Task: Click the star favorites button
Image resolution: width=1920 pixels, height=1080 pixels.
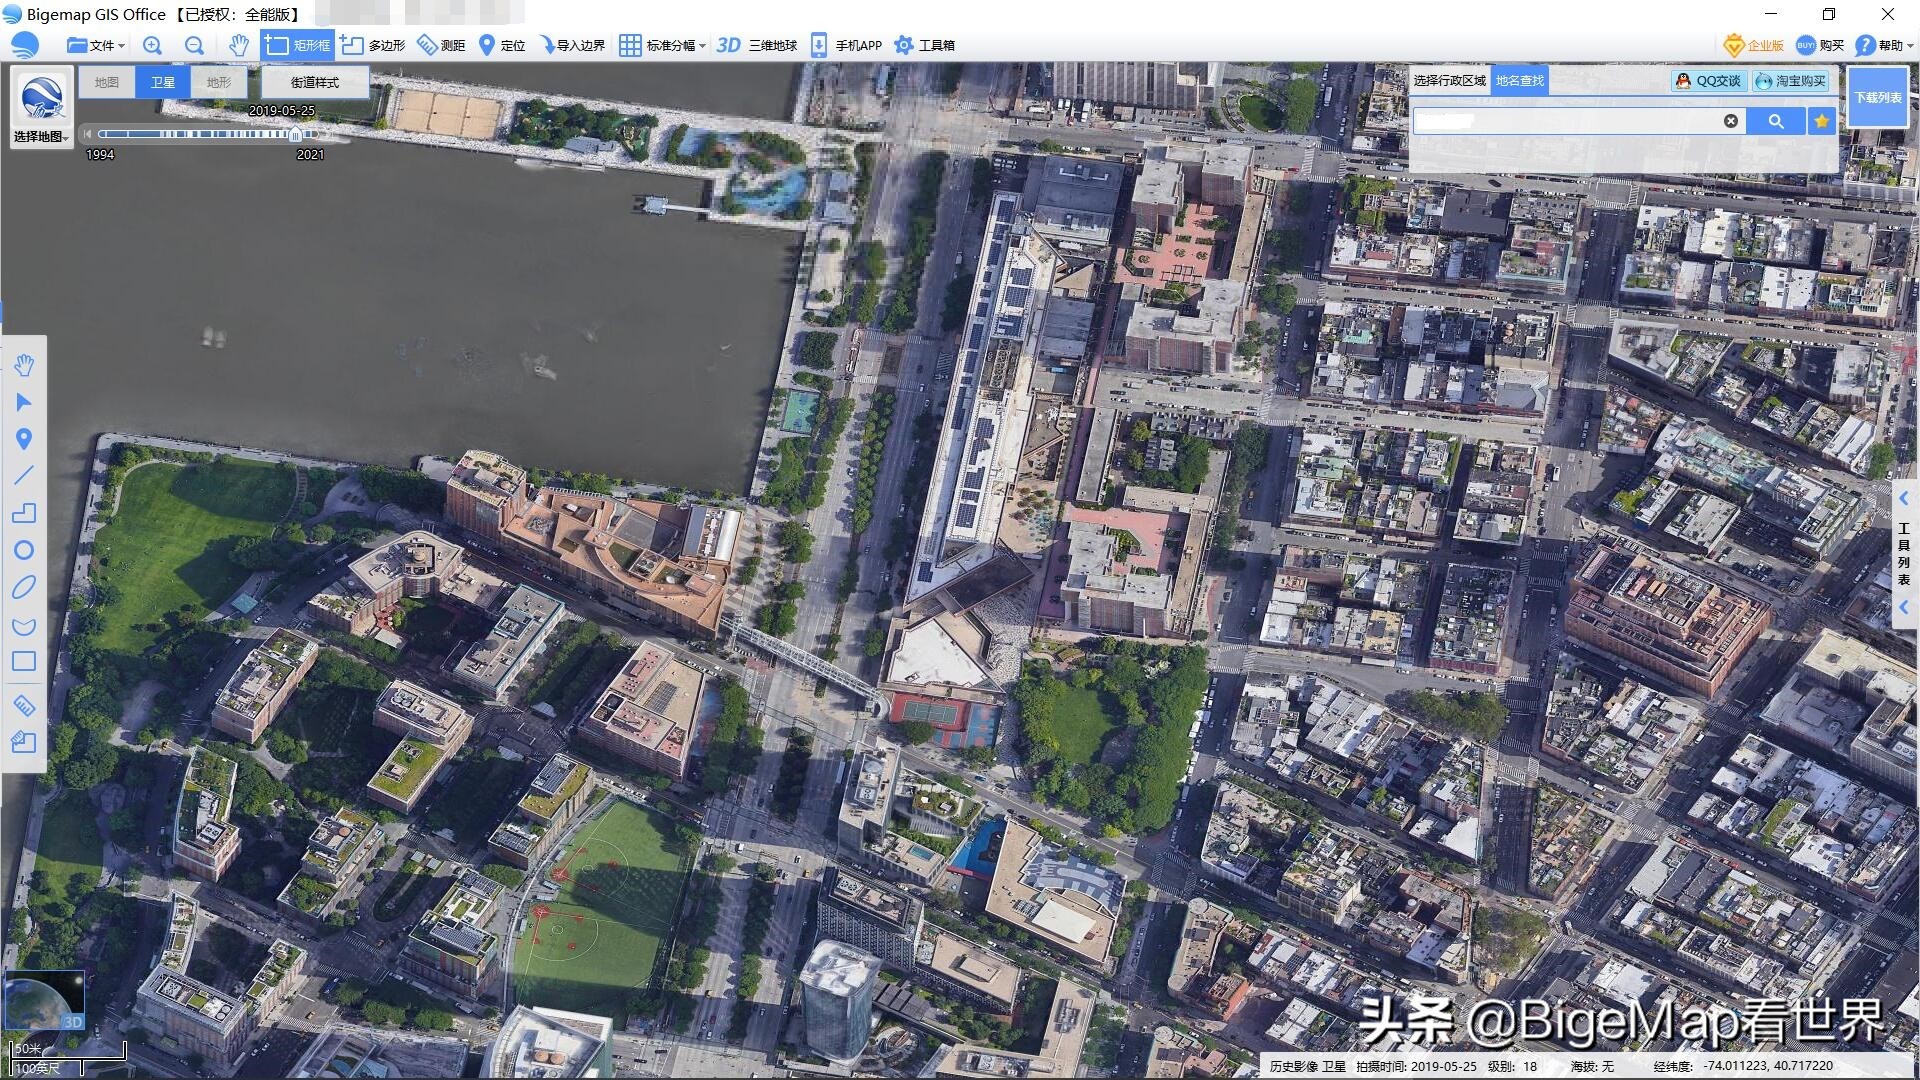Action: [1822, 120]
